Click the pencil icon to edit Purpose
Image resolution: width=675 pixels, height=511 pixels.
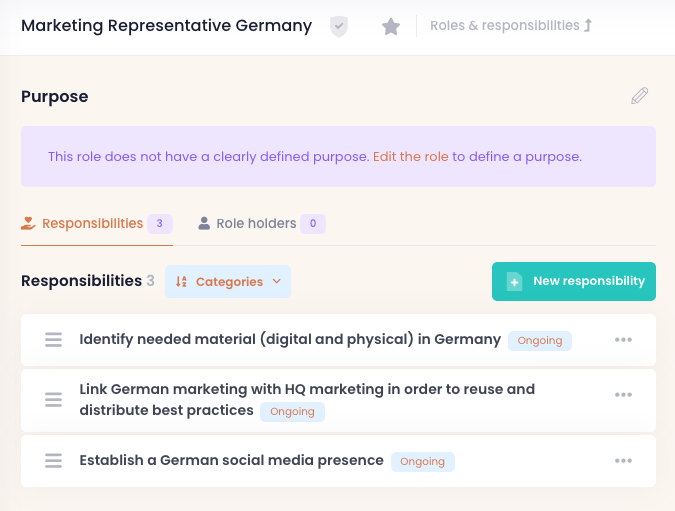pos(639,96)
